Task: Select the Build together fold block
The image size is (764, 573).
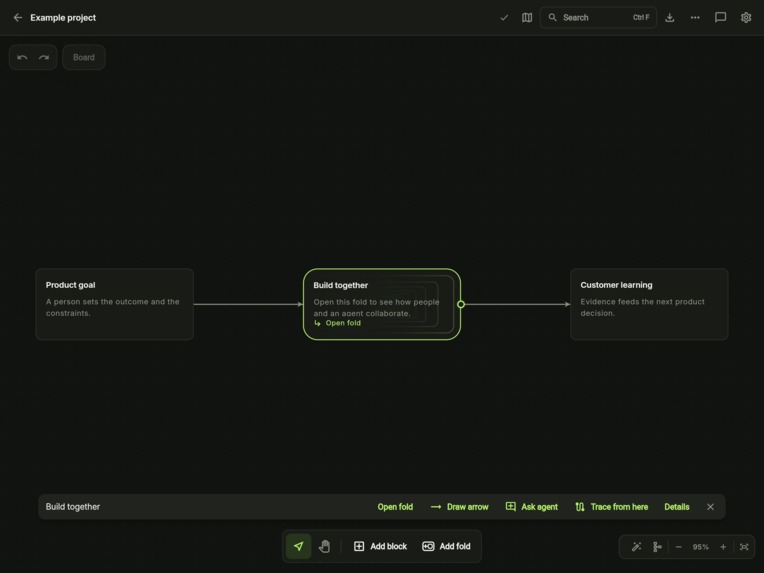Action: tap(382, 304)
